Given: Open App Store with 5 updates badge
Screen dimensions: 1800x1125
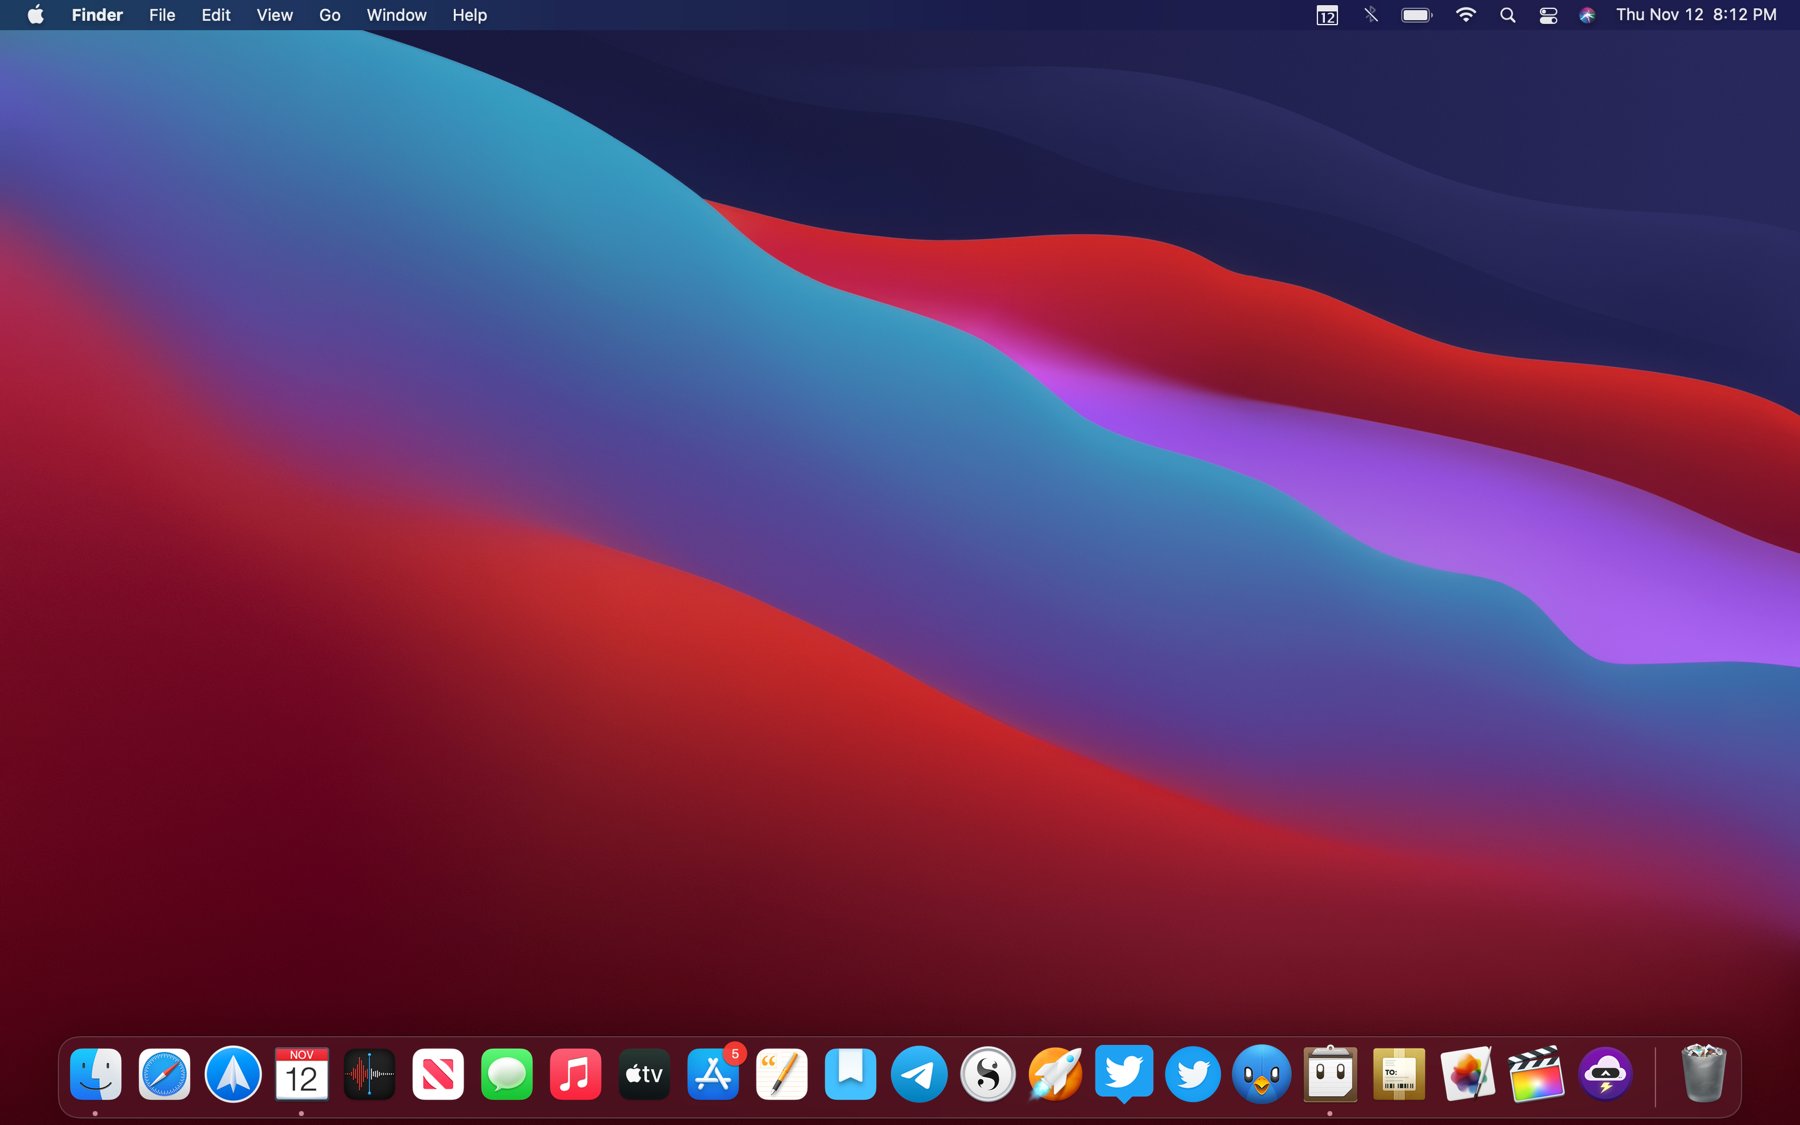Looking at the screenshot, I should [x=713, y=1075].
